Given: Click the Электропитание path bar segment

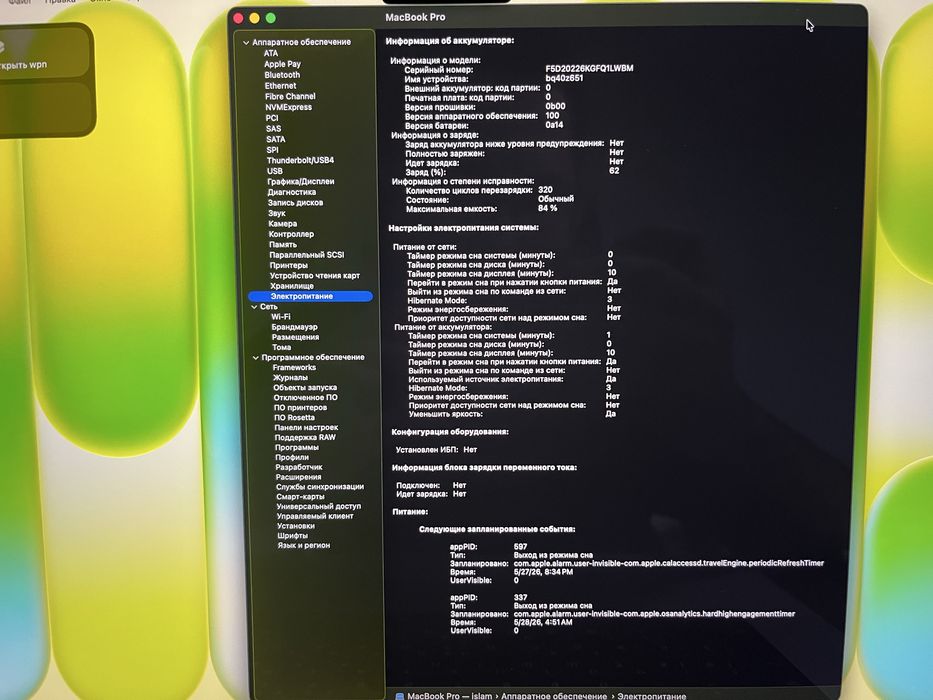Looking at the screenshot, I should coord(652,696).
